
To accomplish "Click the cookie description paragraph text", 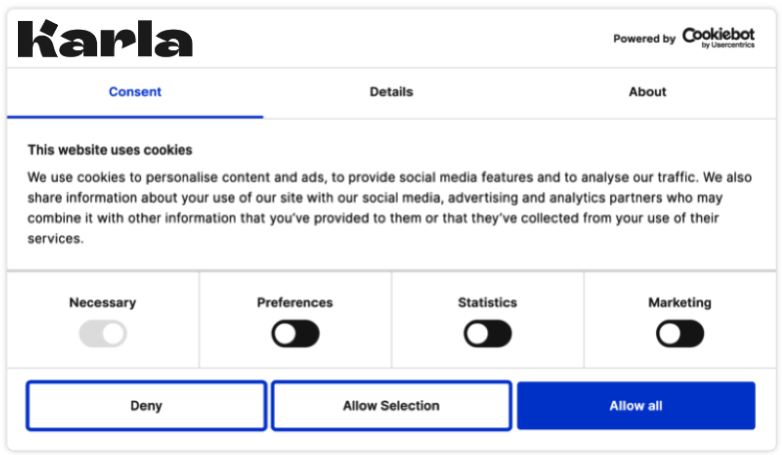I will point(390,208).
